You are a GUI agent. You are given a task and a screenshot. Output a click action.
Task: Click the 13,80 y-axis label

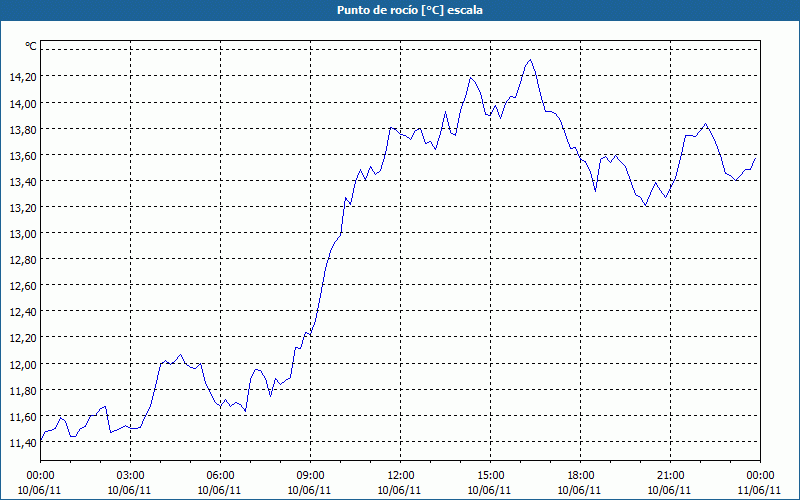[x=23, y=129]
